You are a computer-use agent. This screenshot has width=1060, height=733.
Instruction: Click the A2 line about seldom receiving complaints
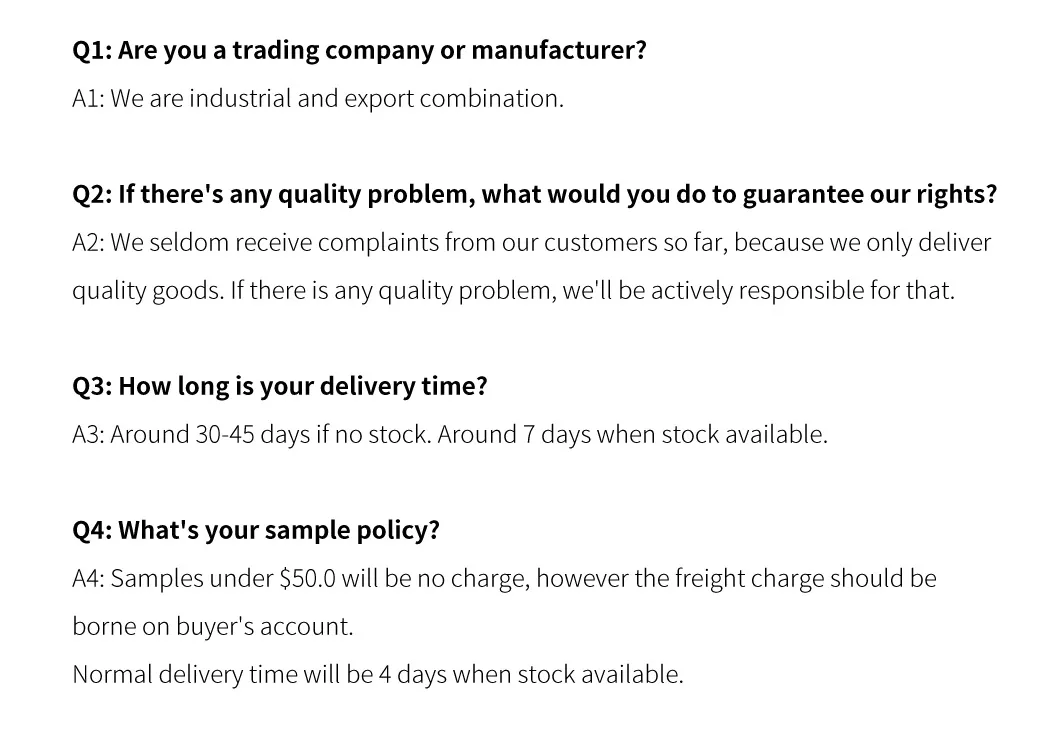(x=531, y=243)
